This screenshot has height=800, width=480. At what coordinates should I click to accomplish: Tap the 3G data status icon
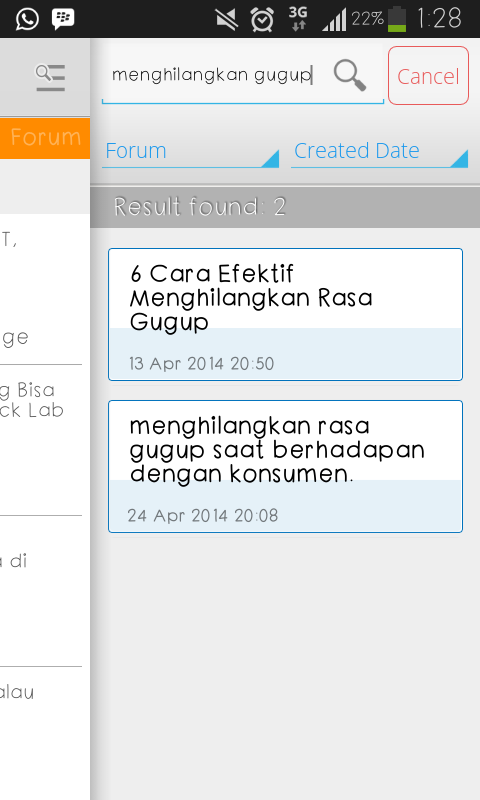click(x=298, y=19)
